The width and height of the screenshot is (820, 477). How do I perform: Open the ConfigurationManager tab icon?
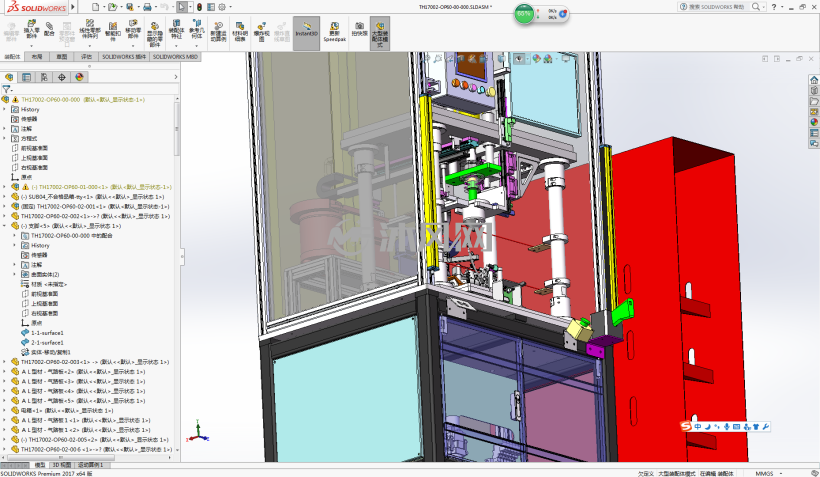pyautogui.click(x=44, y=77)
